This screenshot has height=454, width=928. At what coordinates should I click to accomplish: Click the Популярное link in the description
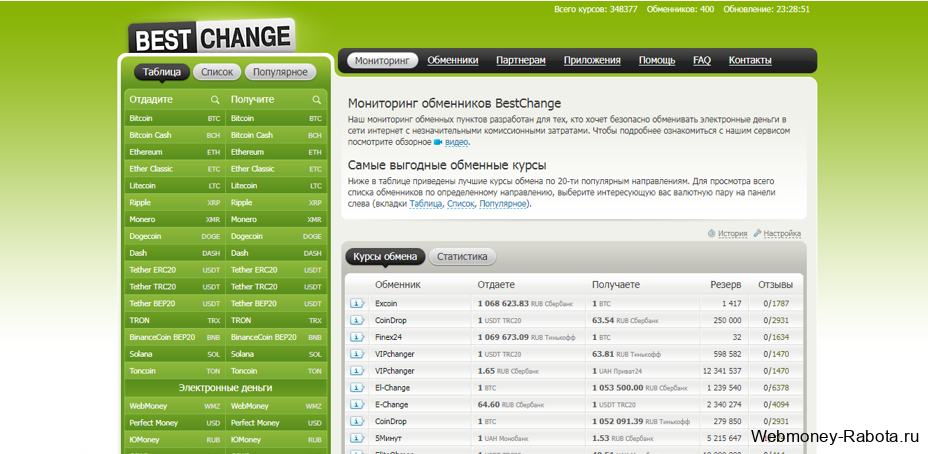click(x=502, y=204)
